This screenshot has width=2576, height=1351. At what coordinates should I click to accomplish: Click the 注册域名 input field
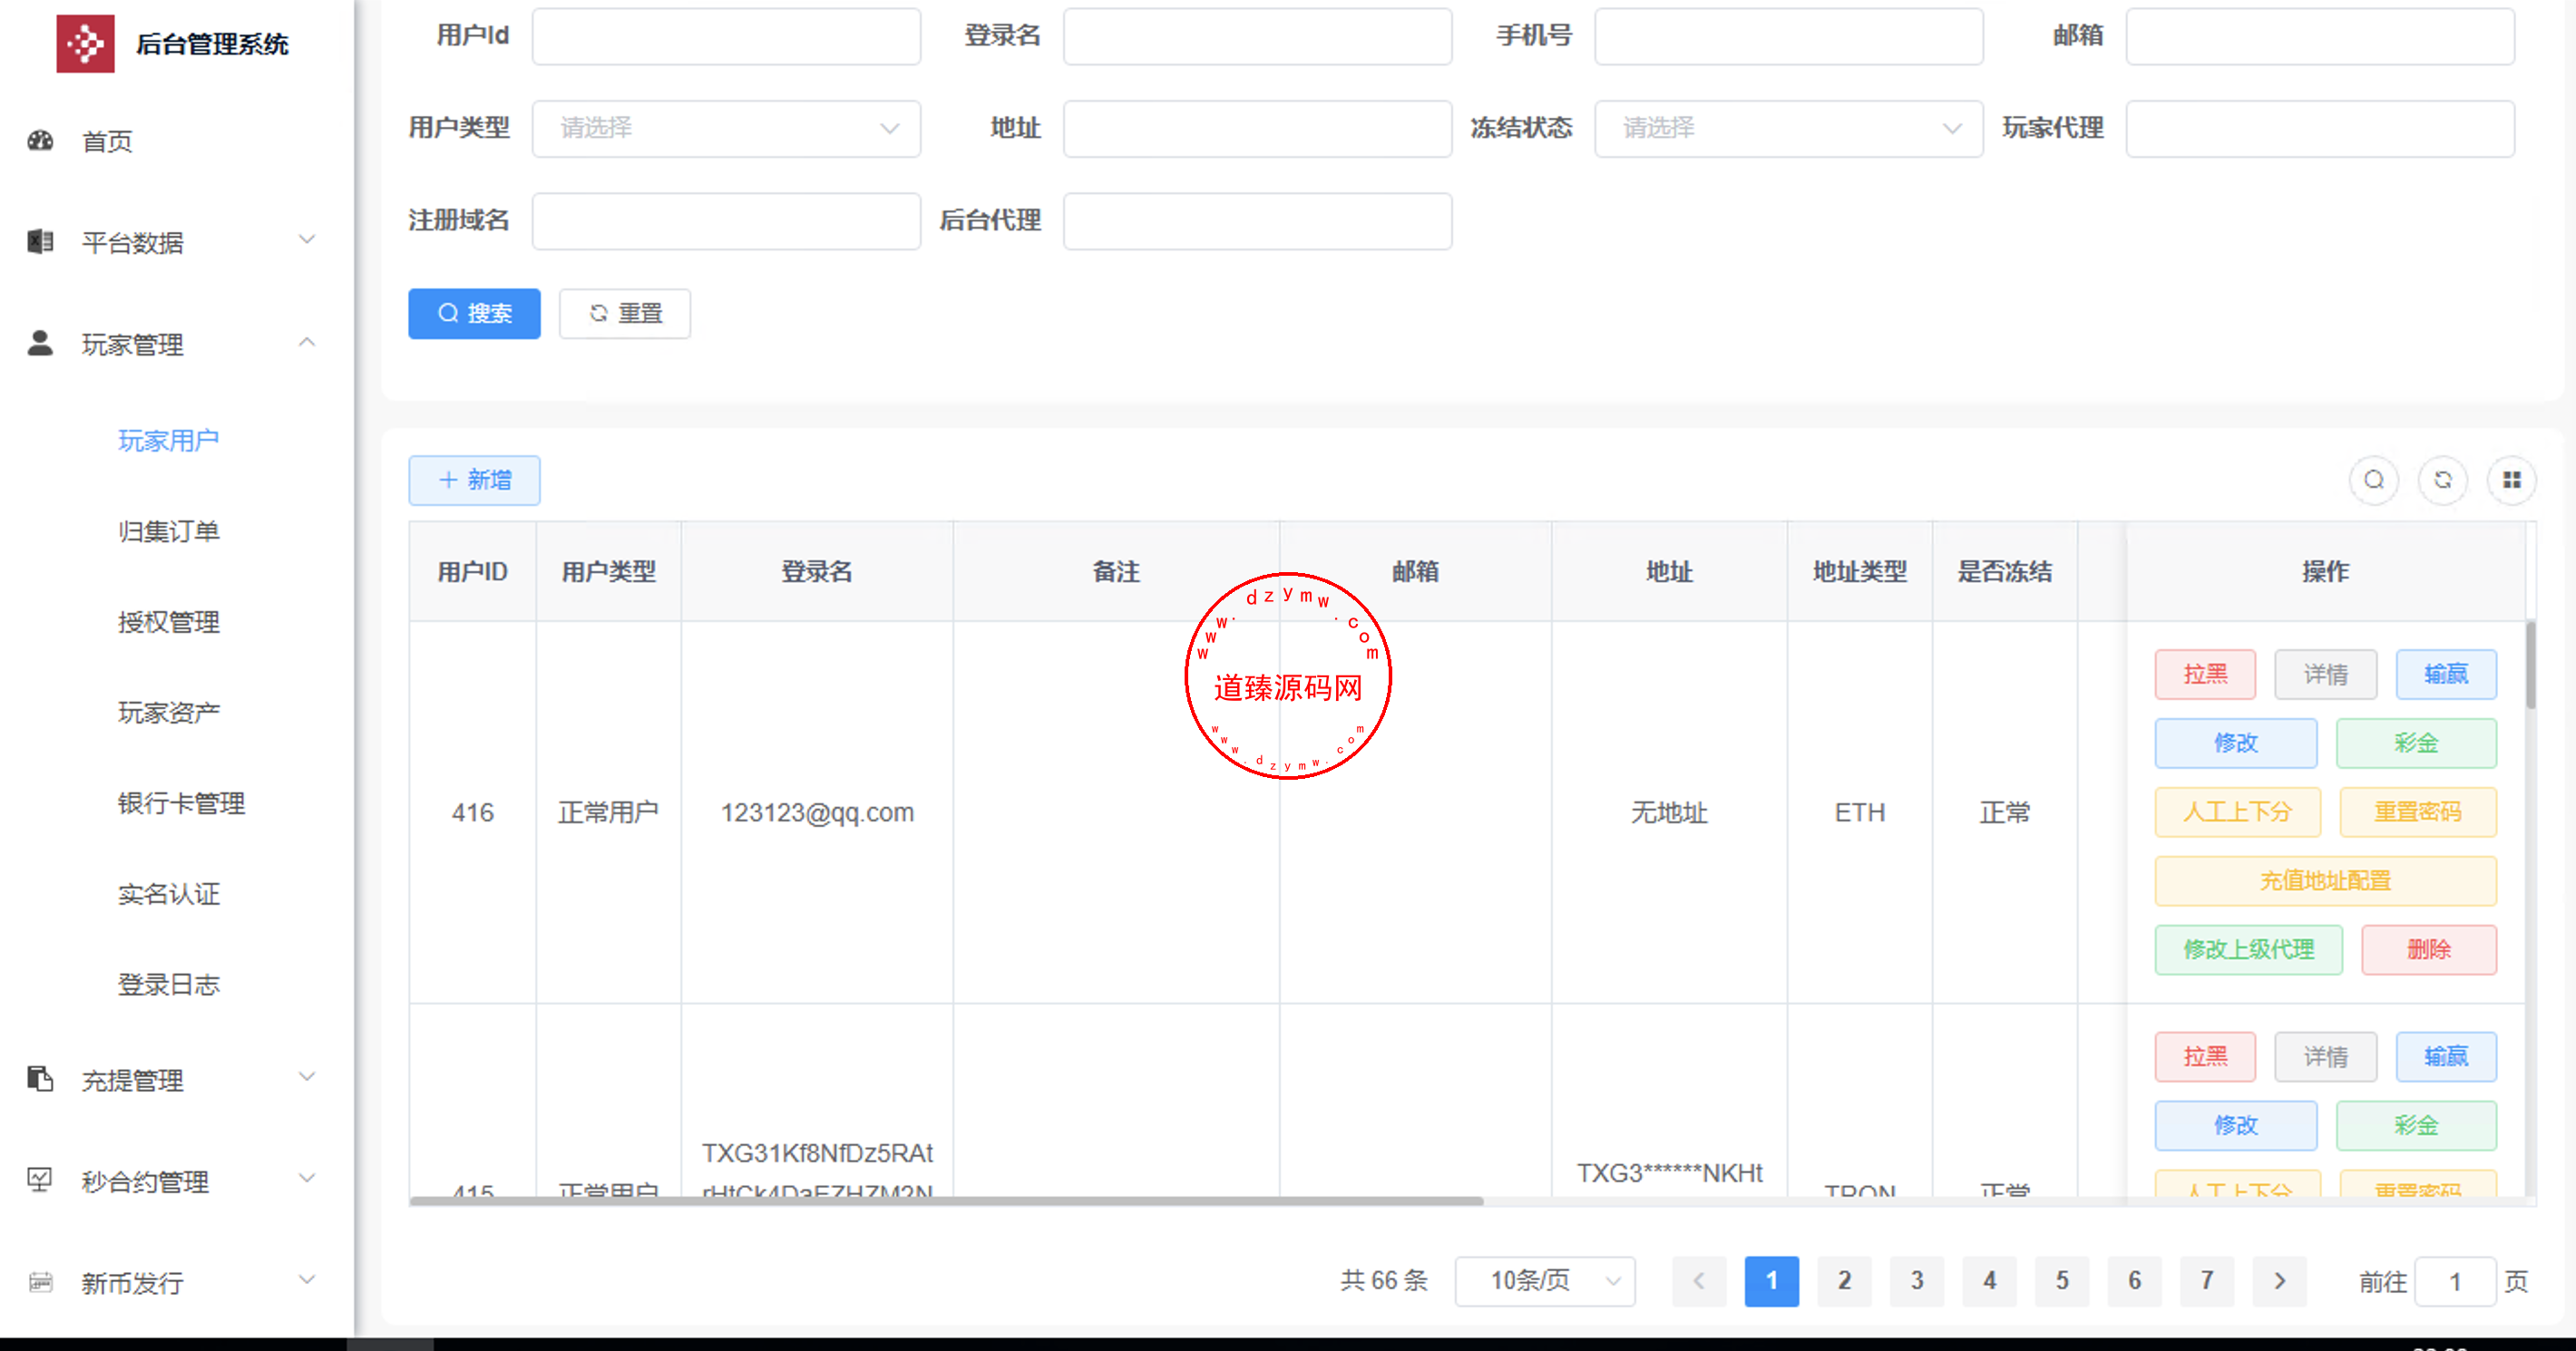726,221
